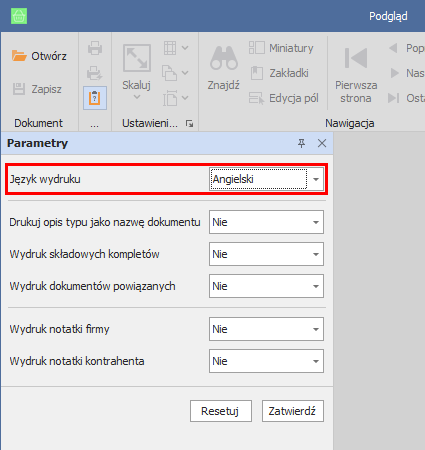Viewport: 425px width, 450px height.
Task: Click the Zapisz floppy disk icon
Action: 19,89
